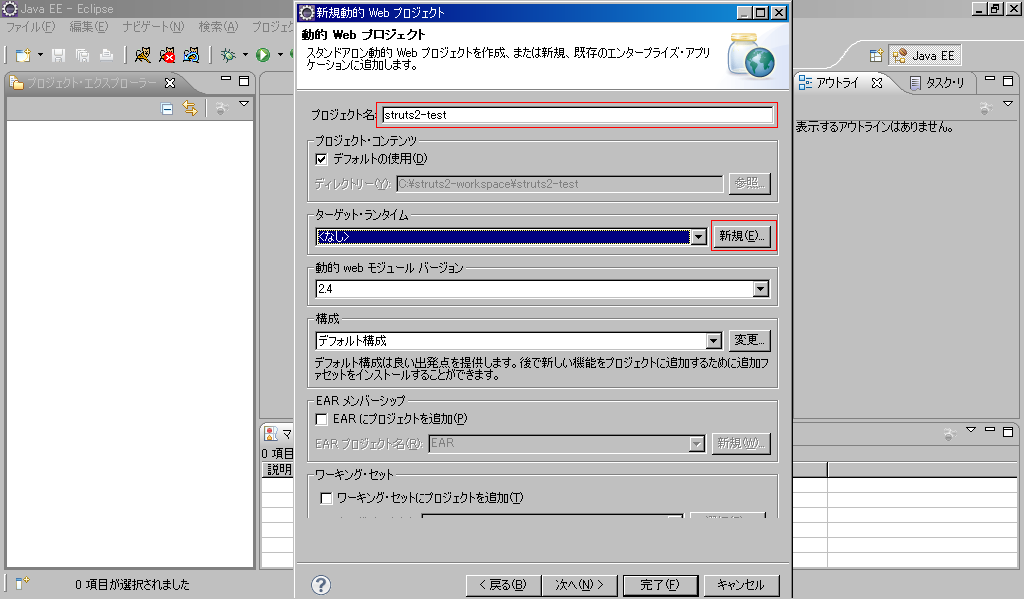This screenshot has height=600, width=1024.
Task: Enable ワーキング・セットにプロジェクトを追加(T) checkbox
Action: (x=326, y=498)
